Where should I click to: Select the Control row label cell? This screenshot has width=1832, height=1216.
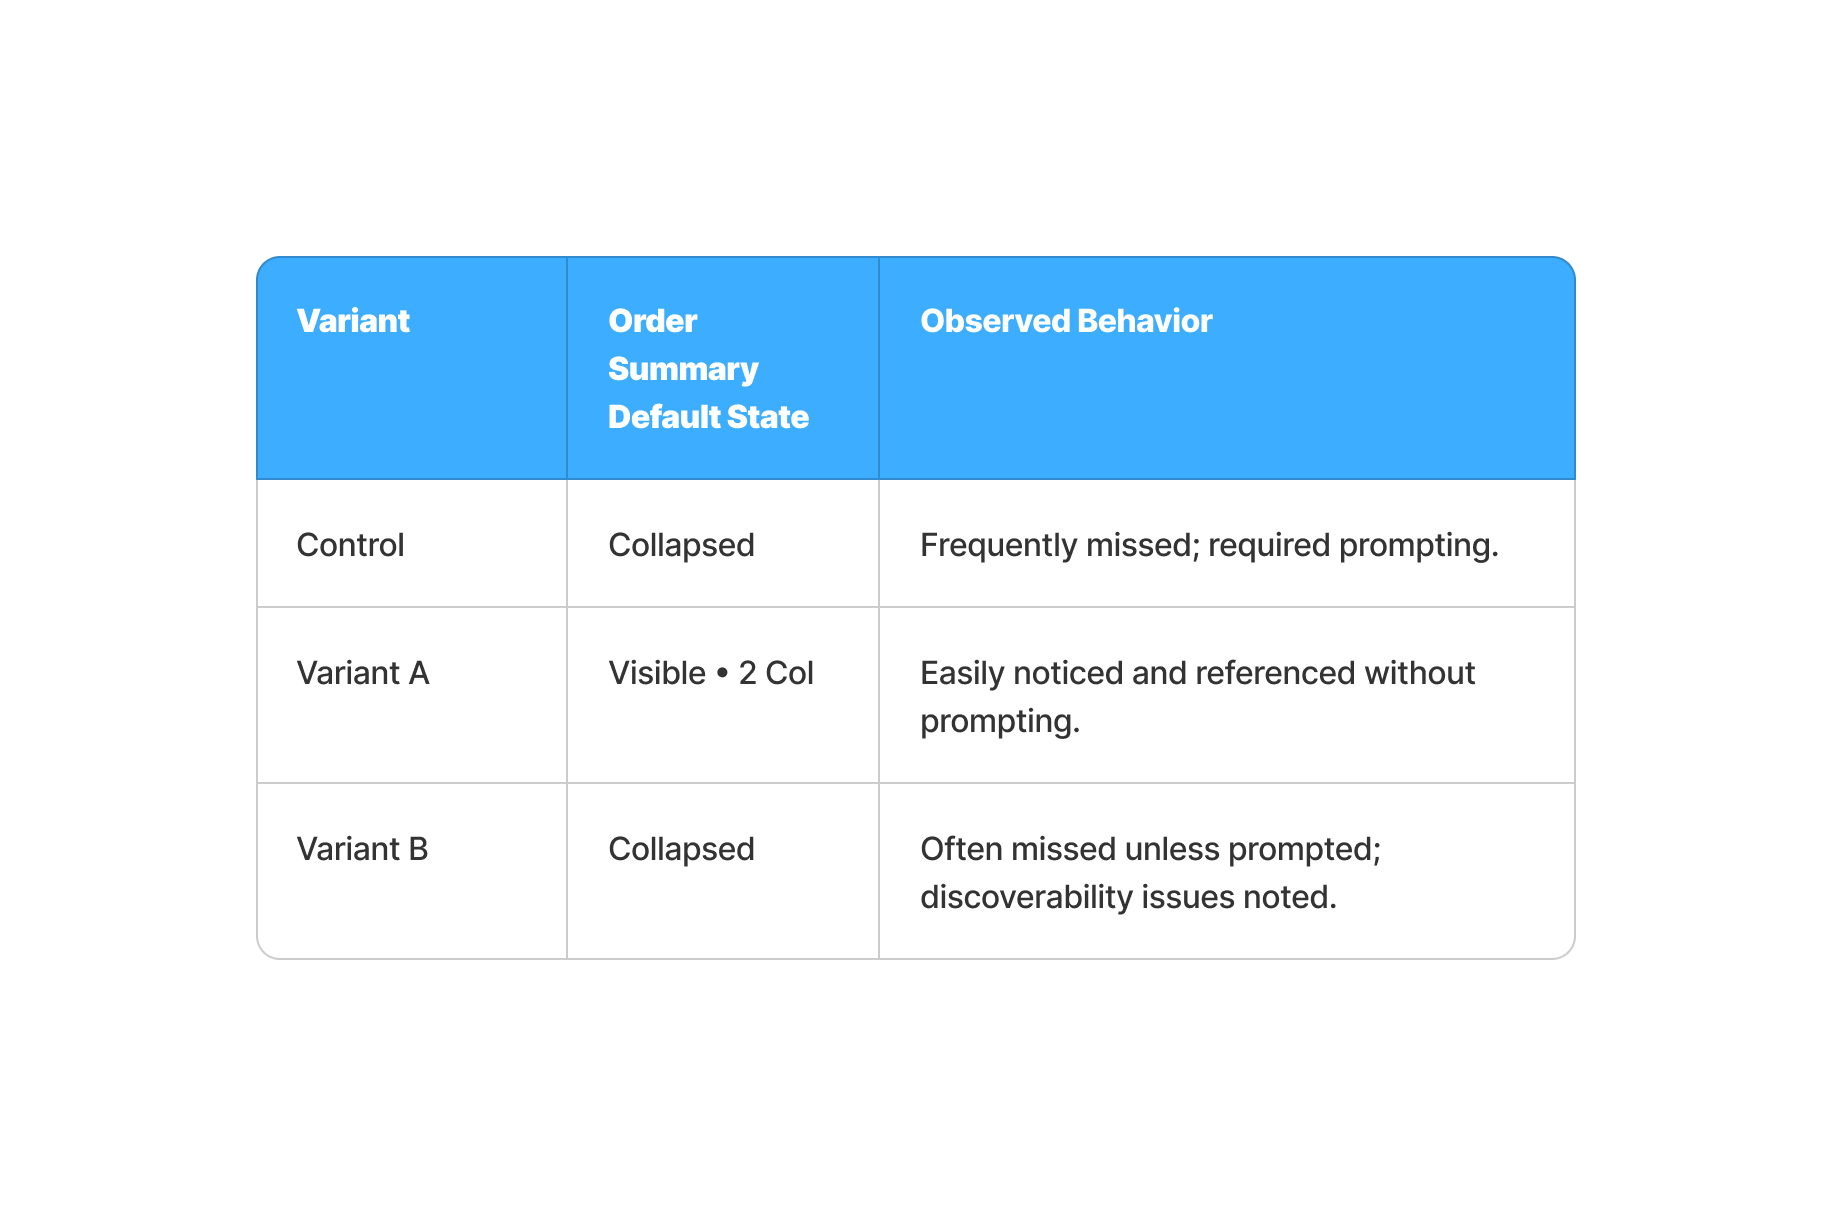(x=350, y=545)
